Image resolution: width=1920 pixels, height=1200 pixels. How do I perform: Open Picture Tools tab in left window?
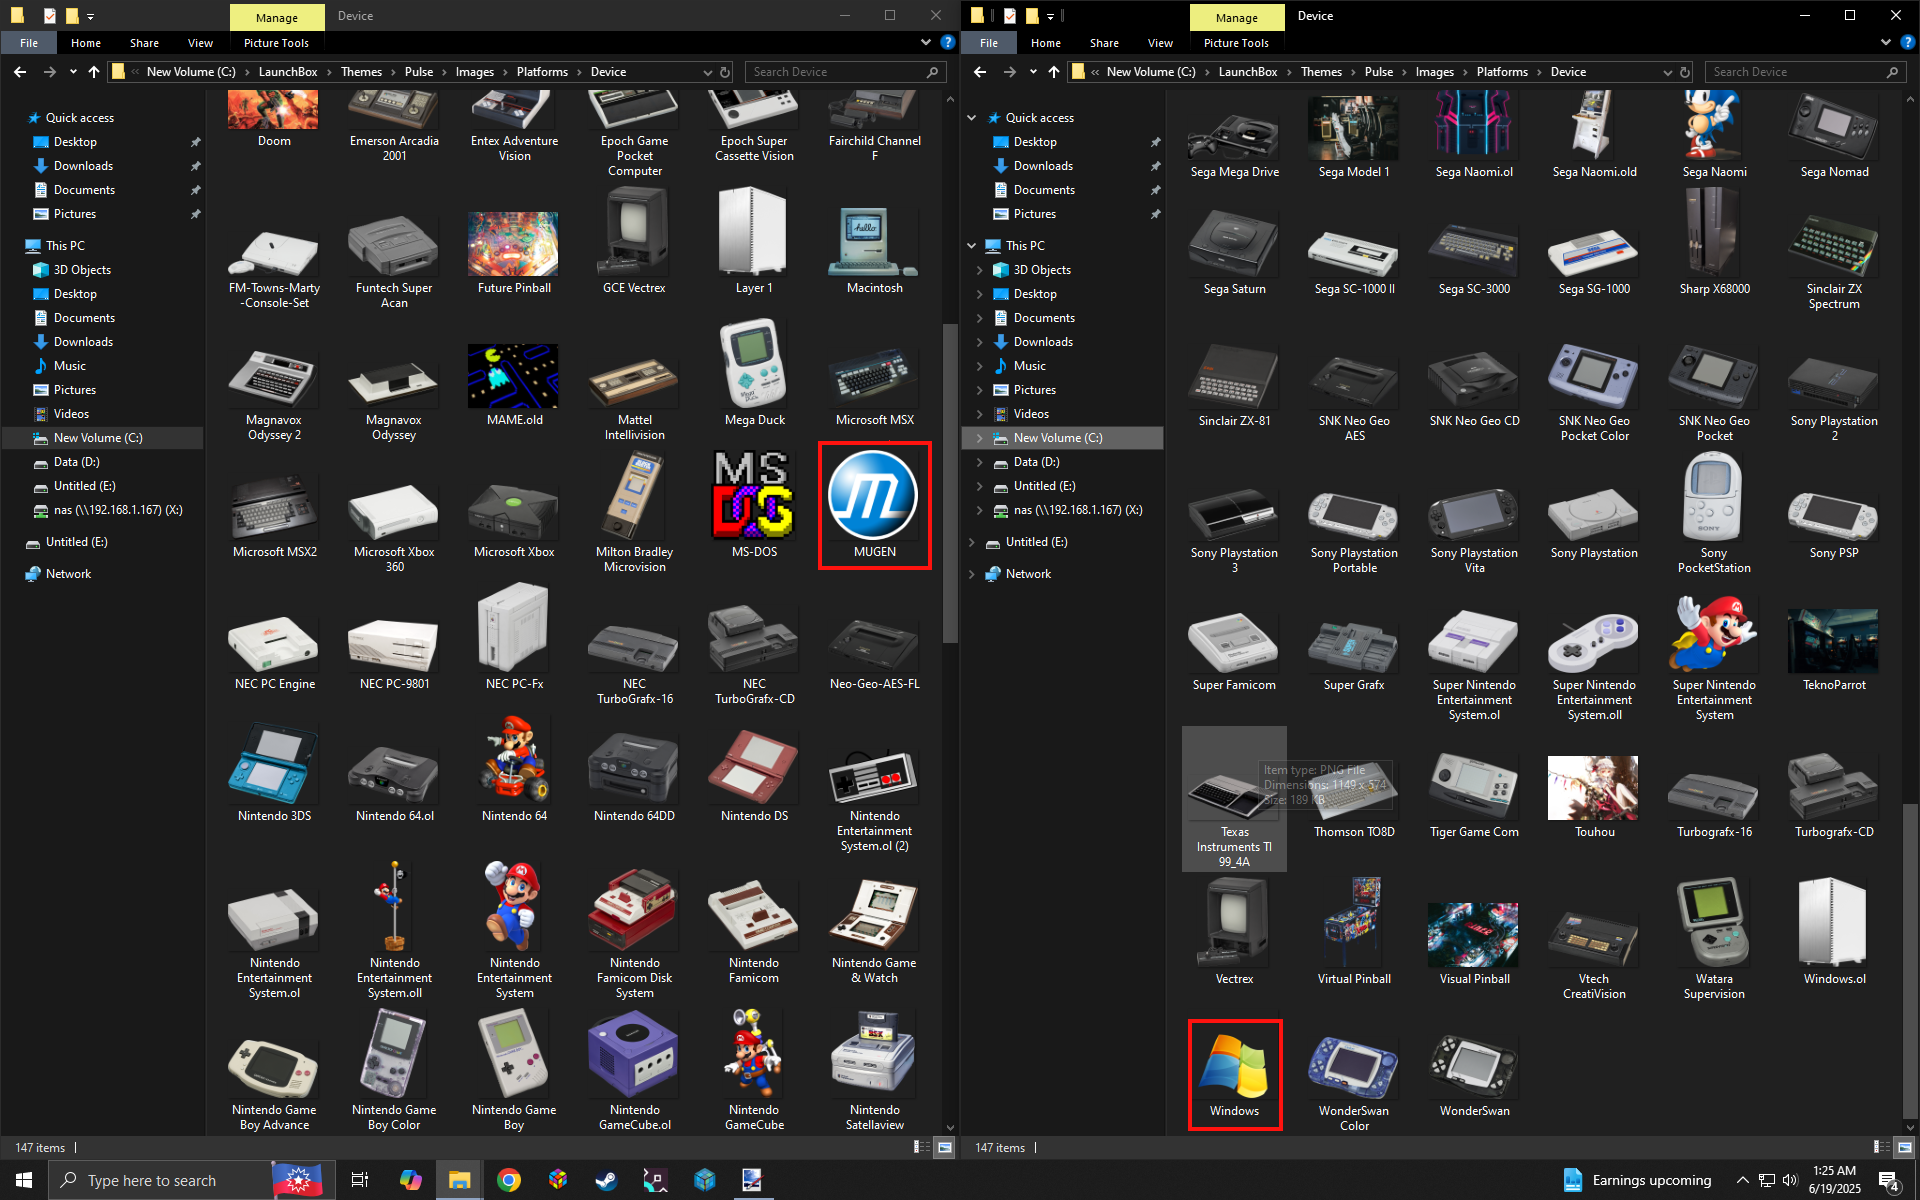point(276,43)
